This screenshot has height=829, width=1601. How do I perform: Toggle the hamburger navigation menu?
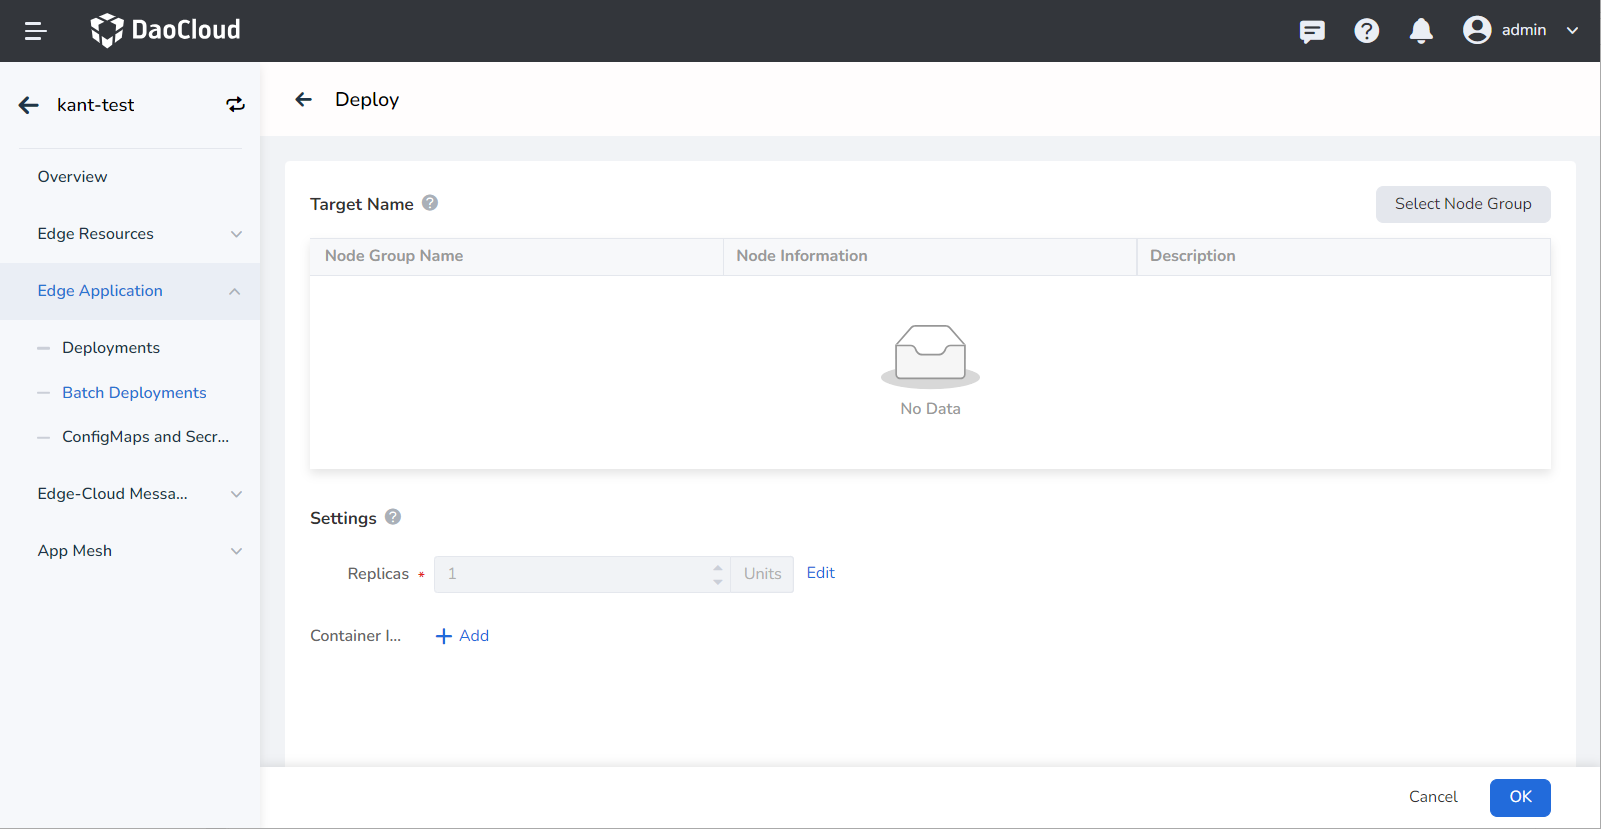[35, 31]
